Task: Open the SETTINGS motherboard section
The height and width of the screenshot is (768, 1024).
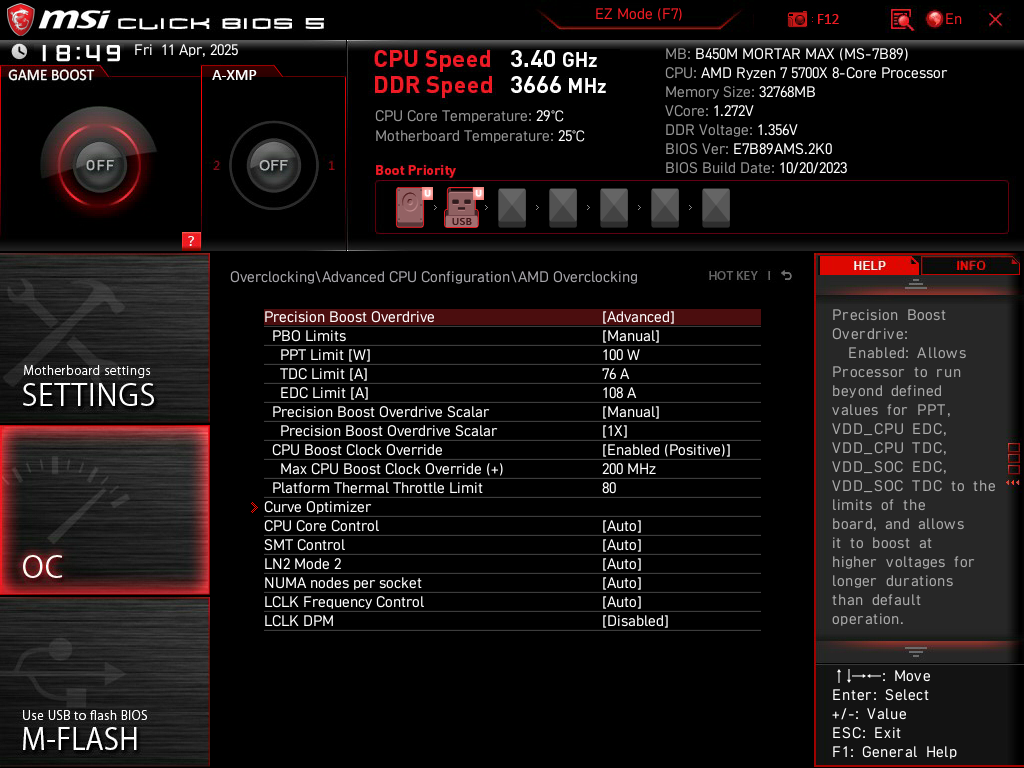Action: 104,338
